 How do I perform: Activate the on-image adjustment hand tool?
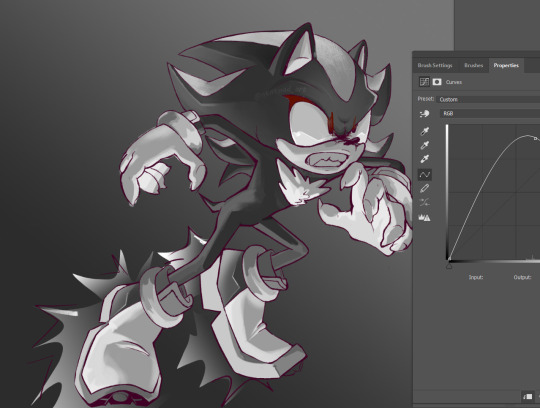pos(425,113)
